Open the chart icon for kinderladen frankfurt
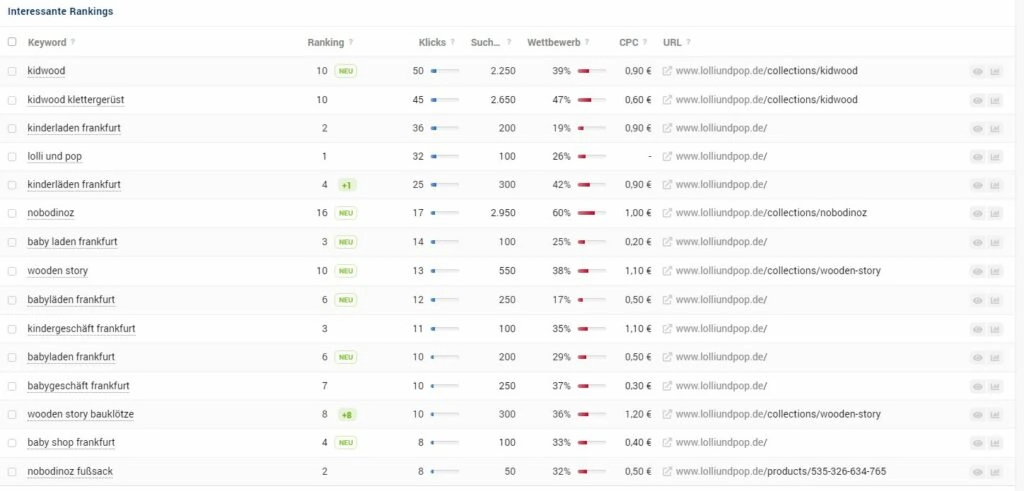 pos(995,129)
